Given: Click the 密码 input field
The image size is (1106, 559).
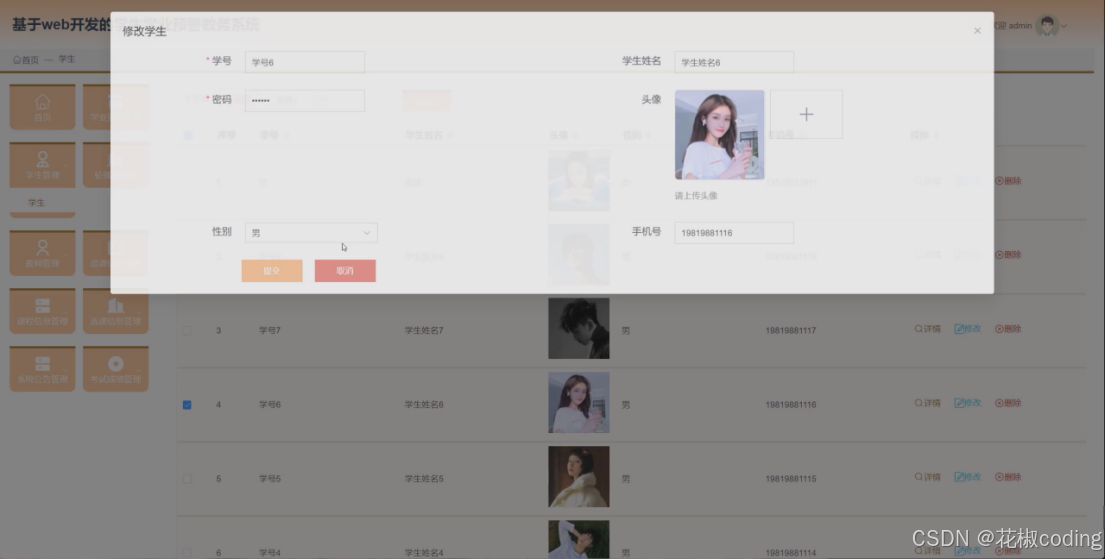Looking at the screenshot, I should 305,101.
